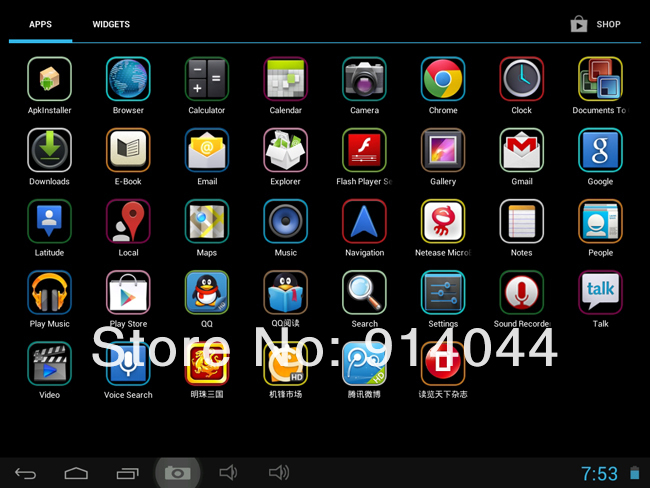
Task: Raise volume with the speaker-up button
Action: click(x=279, y=472)
